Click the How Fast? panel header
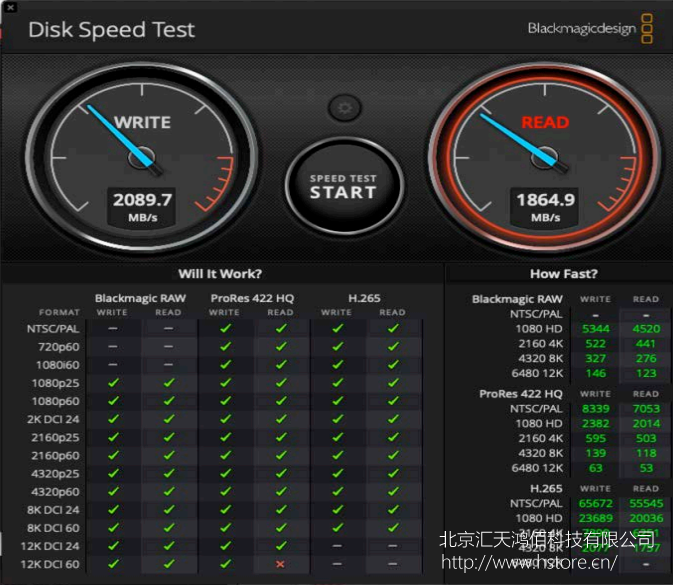673x585 pixels. (x=564, y=273)
